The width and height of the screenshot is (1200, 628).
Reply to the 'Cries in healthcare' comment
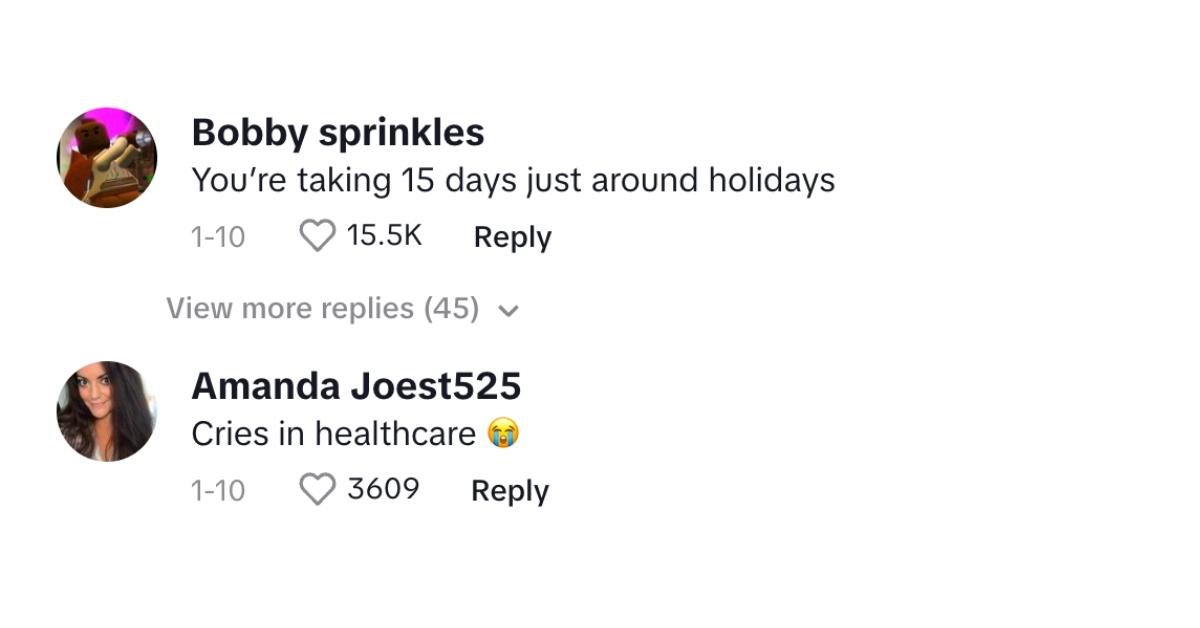pyautogui.click(x=510, y=491)
